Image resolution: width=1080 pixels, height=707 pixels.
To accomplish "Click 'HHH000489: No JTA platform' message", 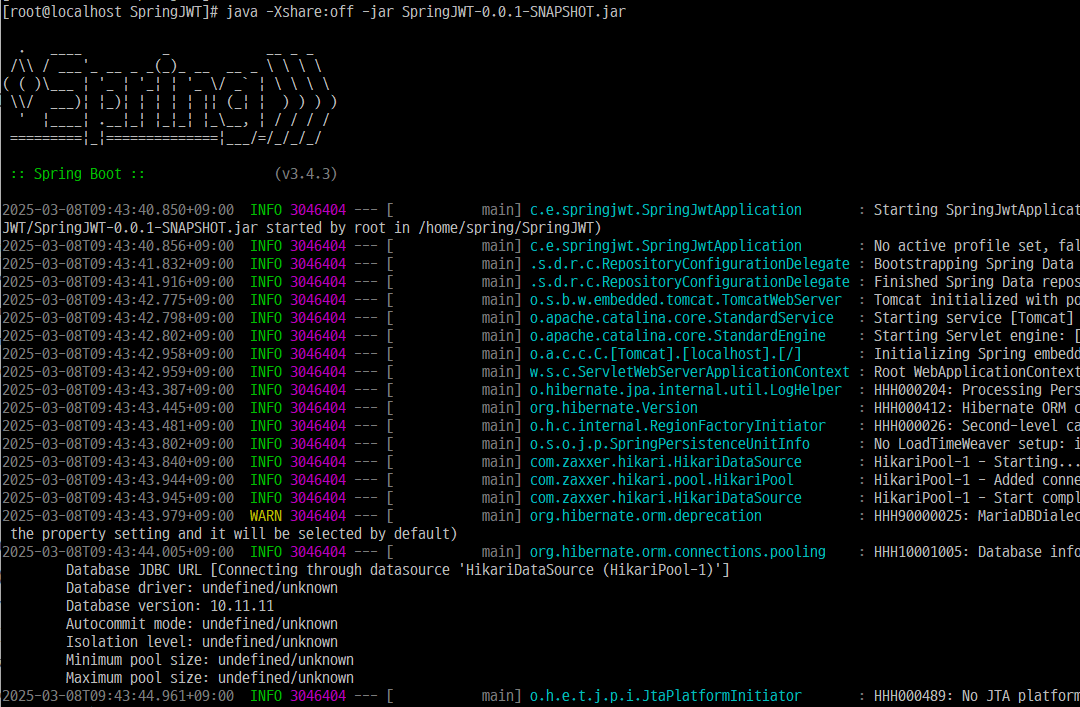I will click(976, 696).
